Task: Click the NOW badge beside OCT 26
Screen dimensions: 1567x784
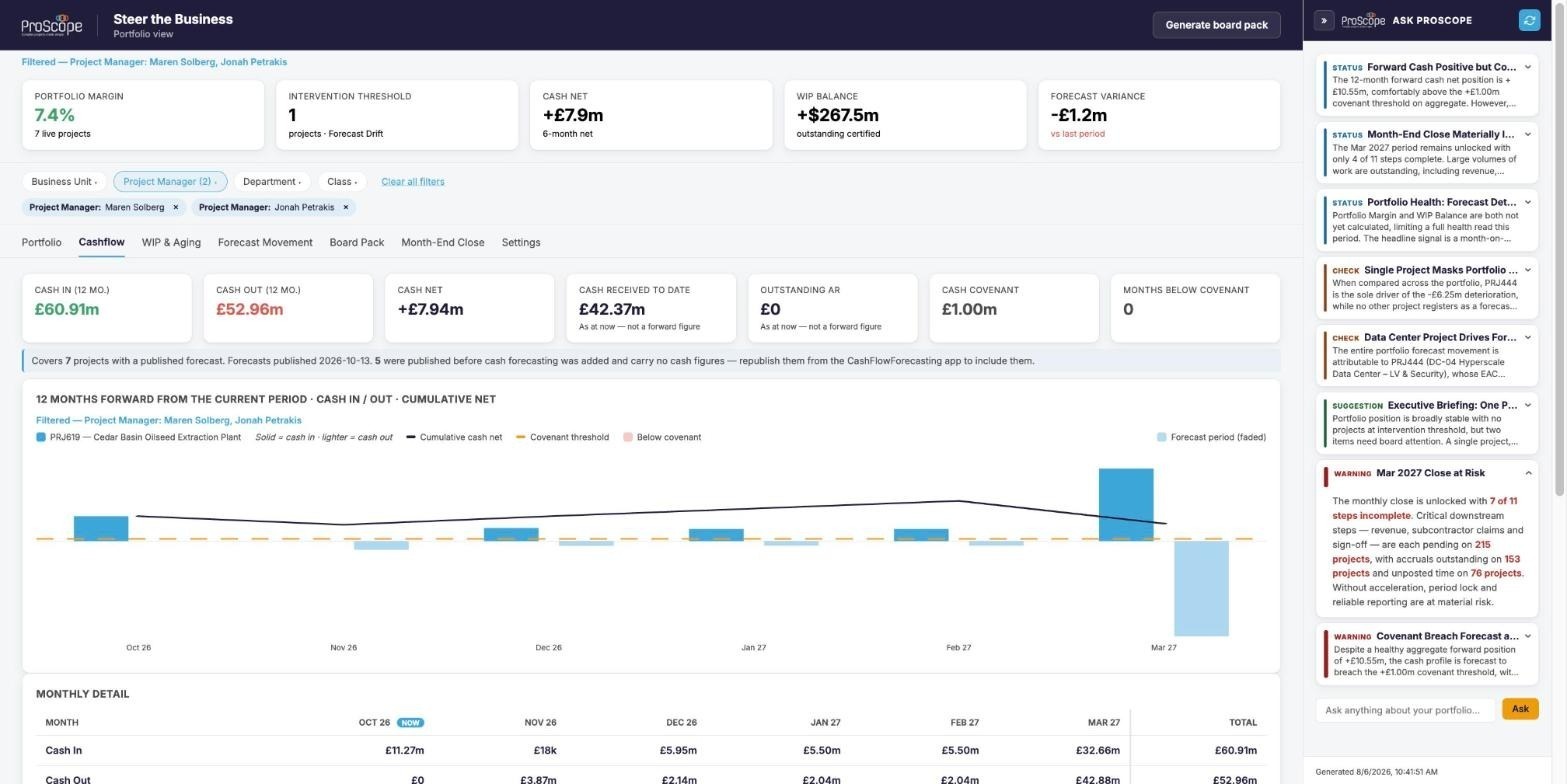Action: [x=410, y=723]
